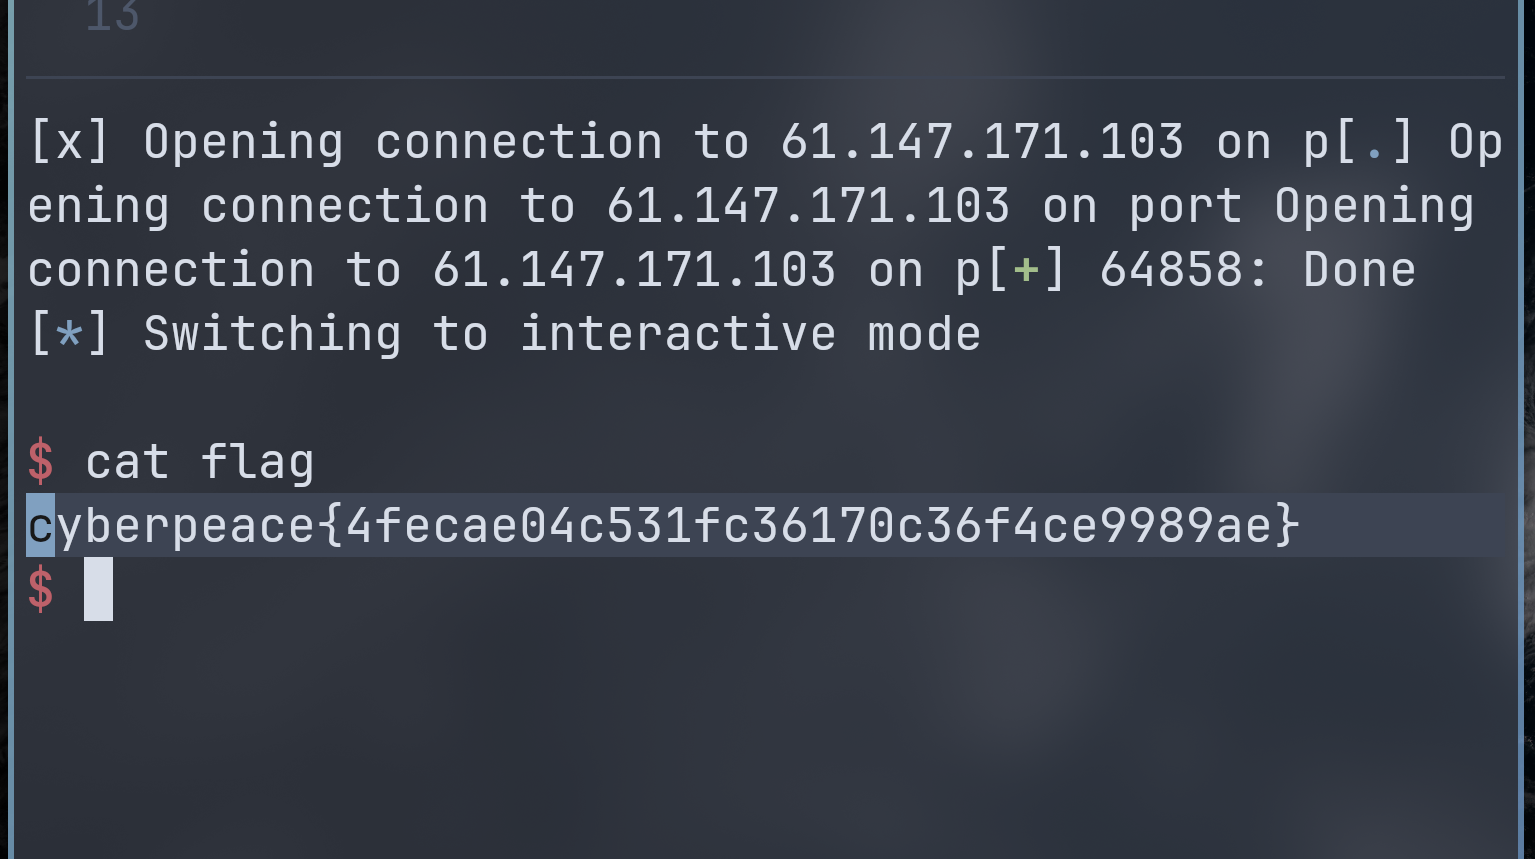Screen dimensions: 1535x859
Task: Click the green [+] success marker
Action: pyautogui.click(x=1026, y=270)
